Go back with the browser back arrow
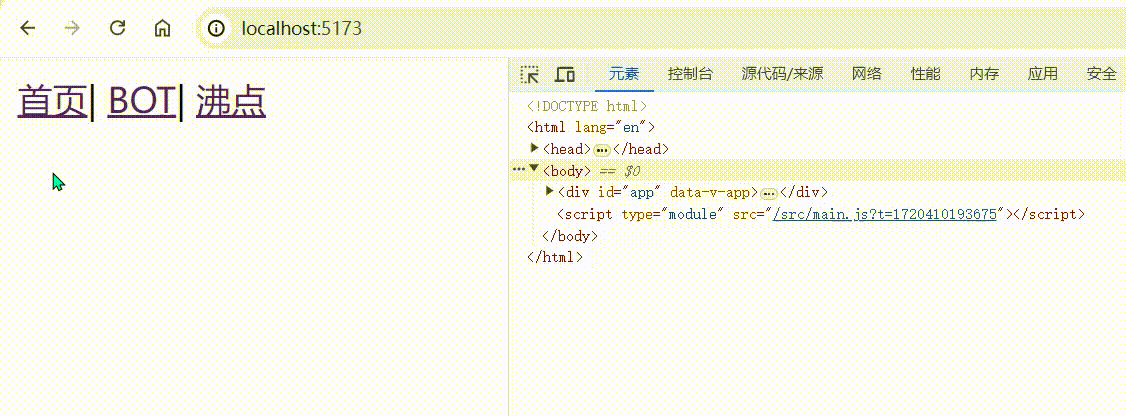The width and height of the screenshot is (1126, 416). (27, 28)
